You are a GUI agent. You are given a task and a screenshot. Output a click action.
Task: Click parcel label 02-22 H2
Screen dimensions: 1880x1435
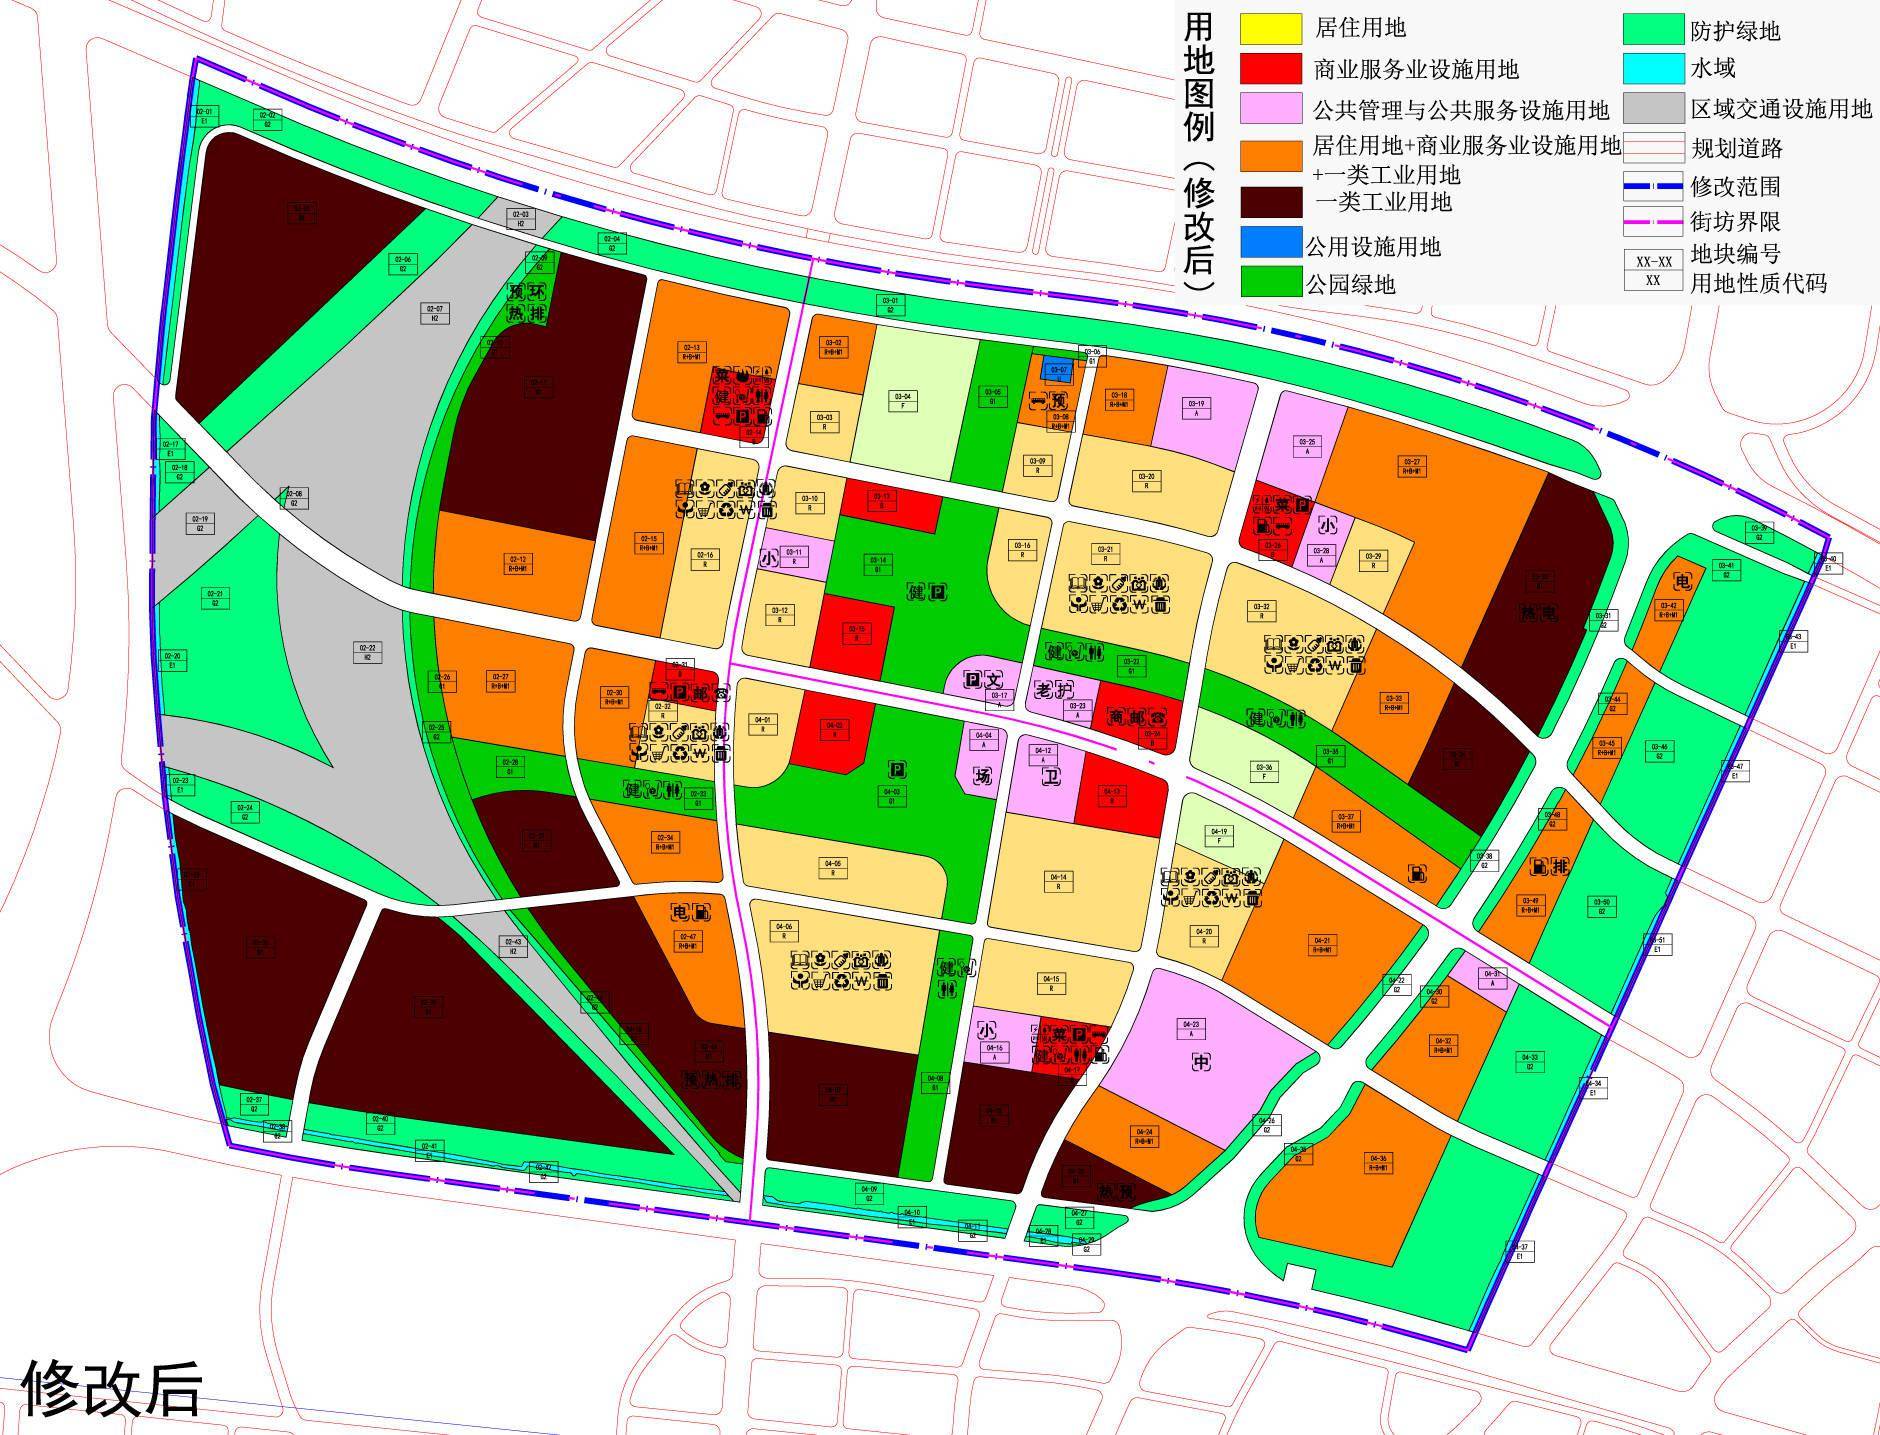click(367, 652)
